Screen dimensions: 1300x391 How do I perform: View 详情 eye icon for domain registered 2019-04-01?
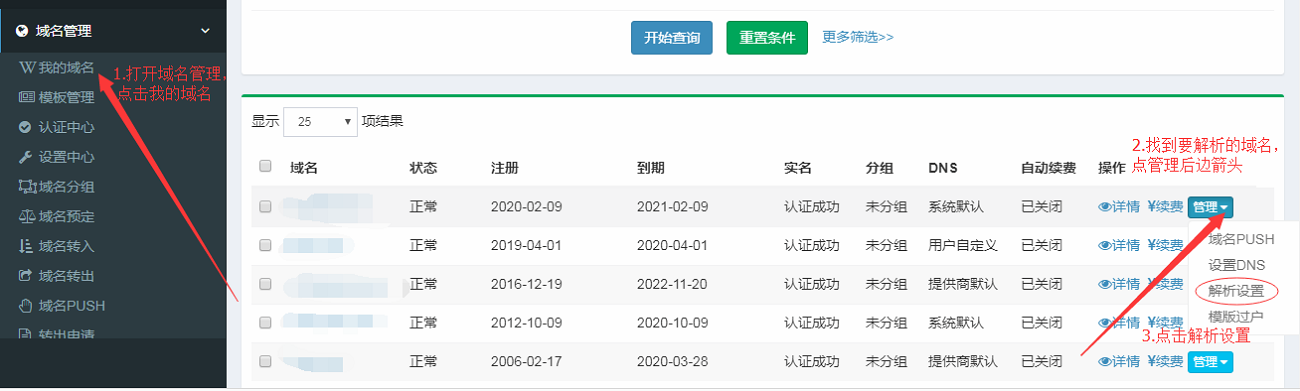[1119, 245]
